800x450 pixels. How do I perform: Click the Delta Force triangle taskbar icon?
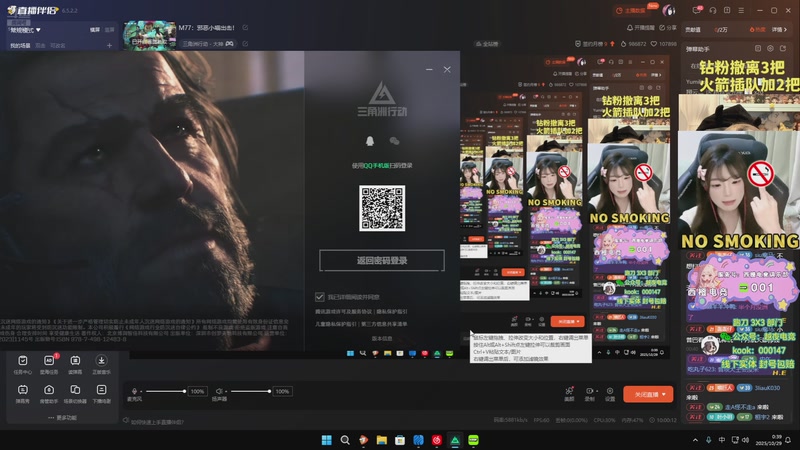coord(455,440)
